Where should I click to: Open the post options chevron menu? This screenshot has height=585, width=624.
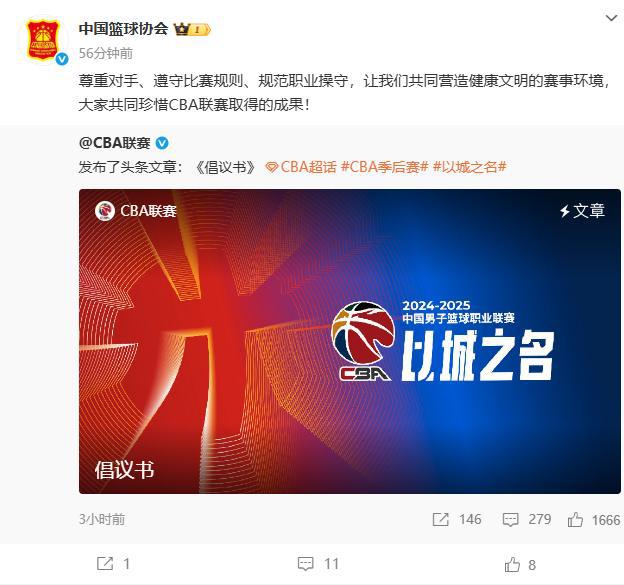611,18
